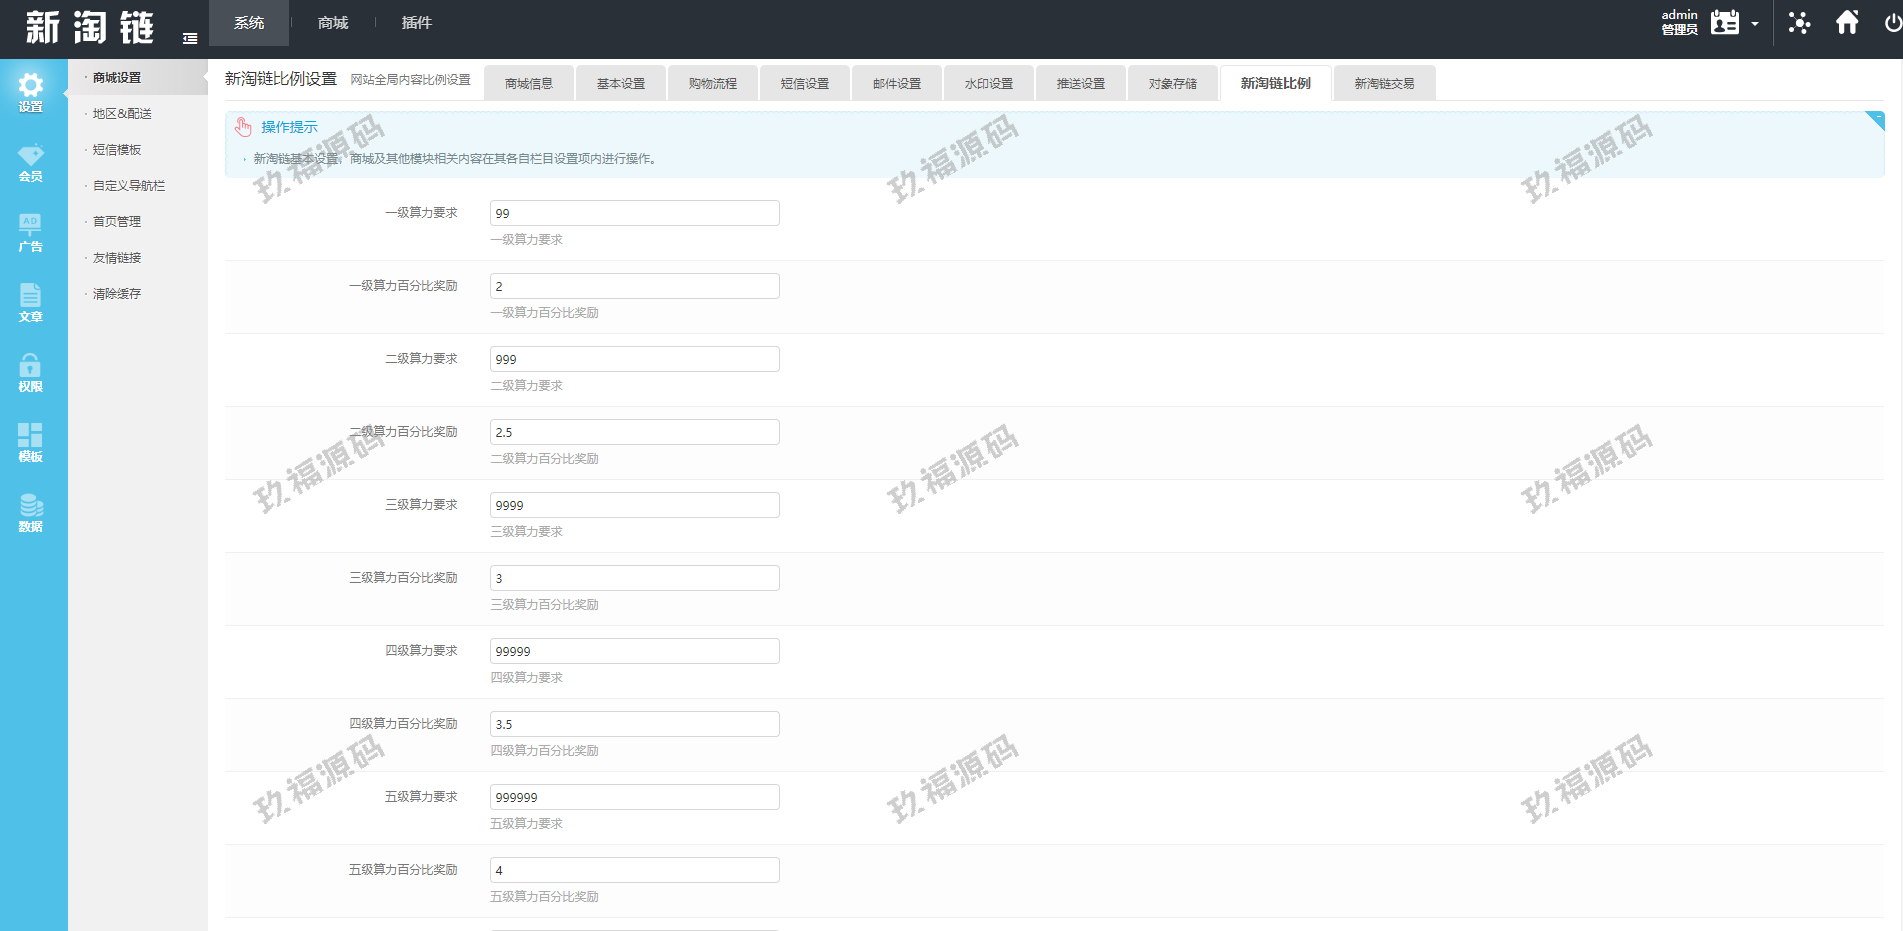Open the 数据 database icon
This screenshot has width=1903, height=931.
[31, 512]
